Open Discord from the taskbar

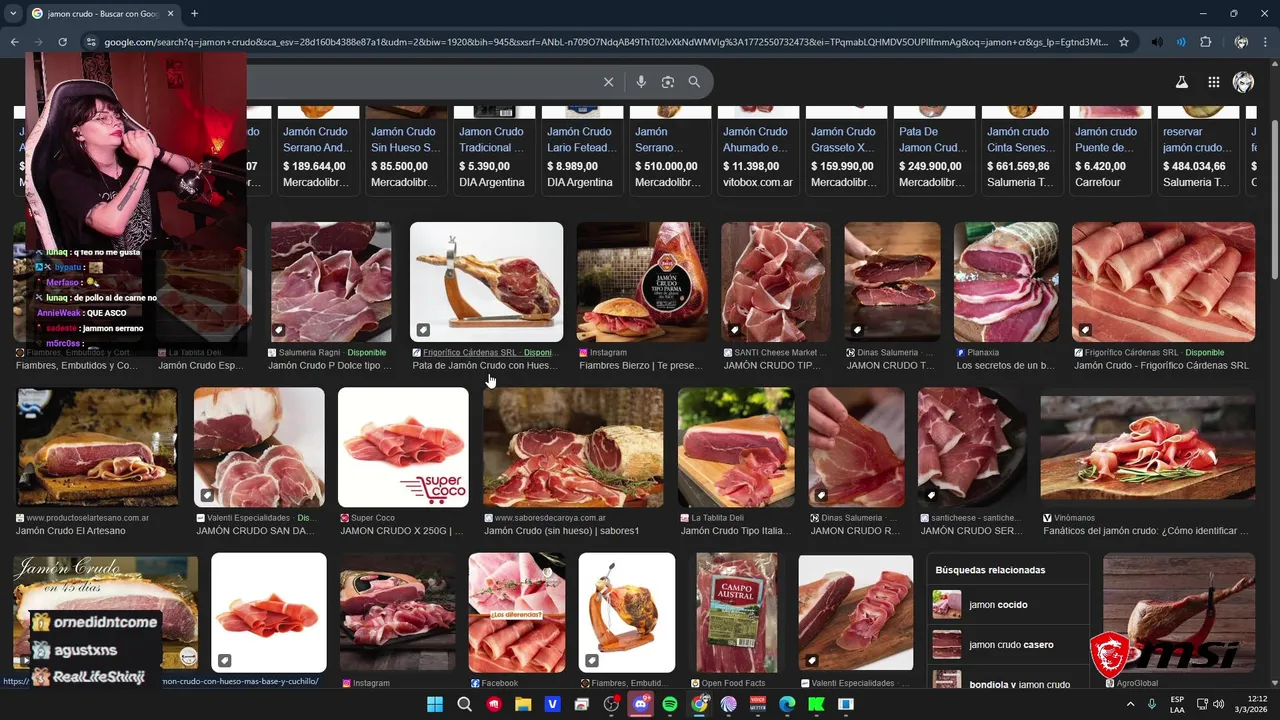click(641, 704)
